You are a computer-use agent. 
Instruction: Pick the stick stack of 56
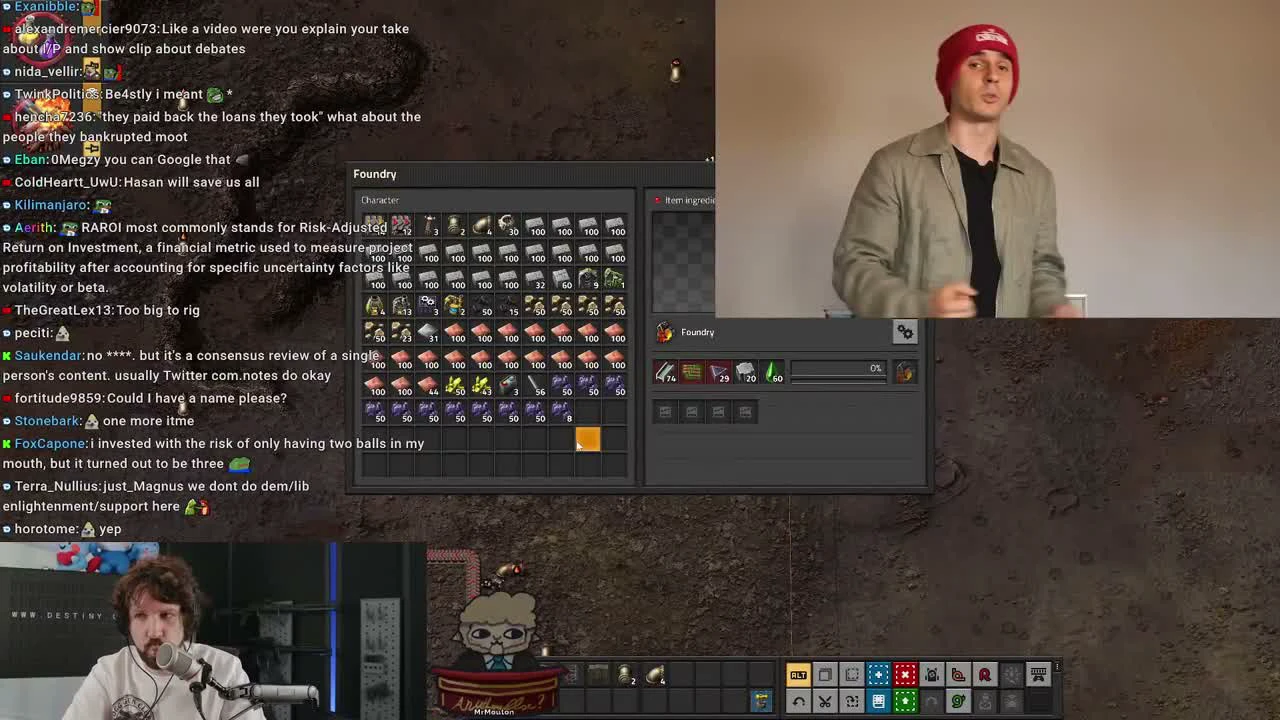535,386
